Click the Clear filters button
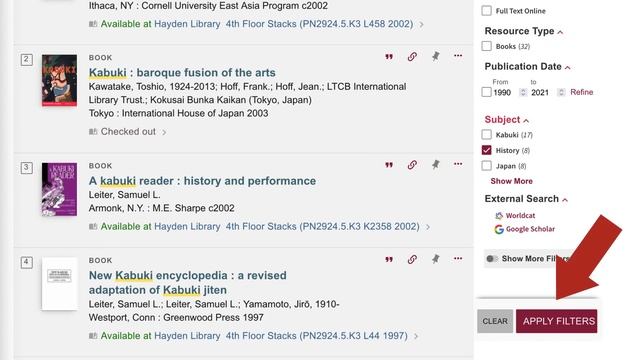Viewport: 640px width, 360px height. click(x=495, y=321)
